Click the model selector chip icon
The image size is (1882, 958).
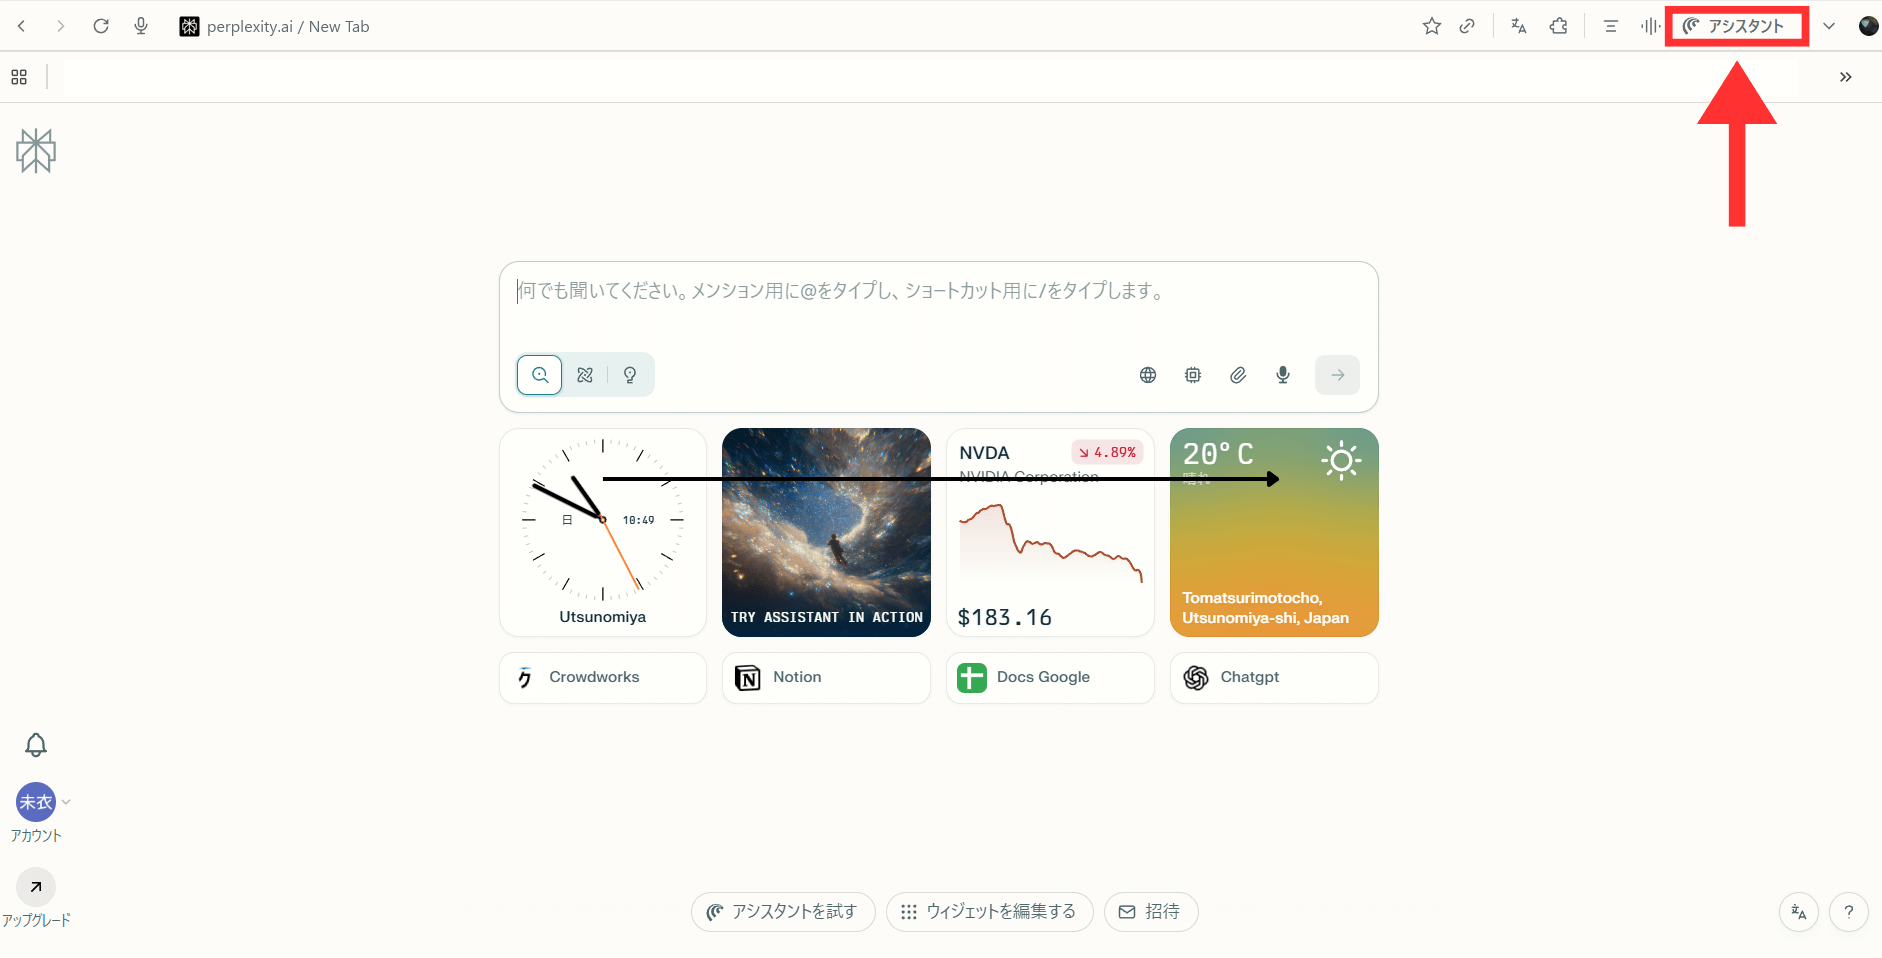pyautogui.click(x=1193, y=375)
